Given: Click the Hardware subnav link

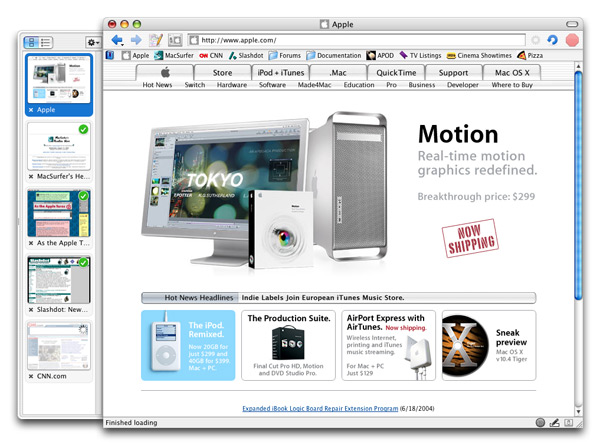Looking at the screenshot, I should coord(232,85).
